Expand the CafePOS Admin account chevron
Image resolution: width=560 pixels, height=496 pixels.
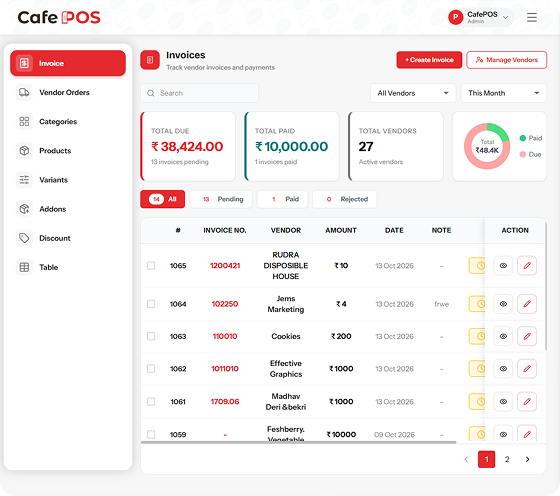click(x=505, y=17)
